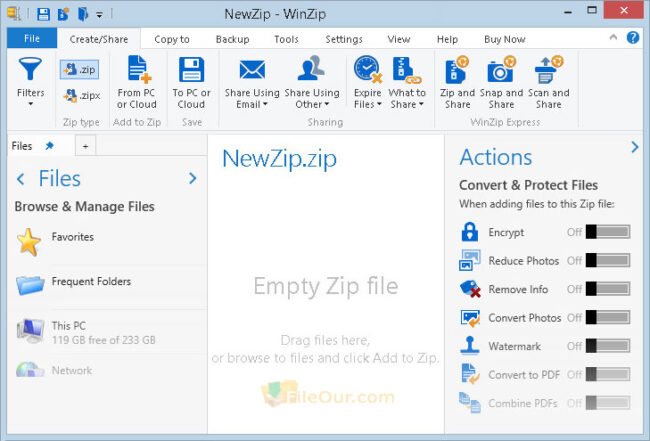Switch to the Backup ribbon tab

click(x=233, y=39)
